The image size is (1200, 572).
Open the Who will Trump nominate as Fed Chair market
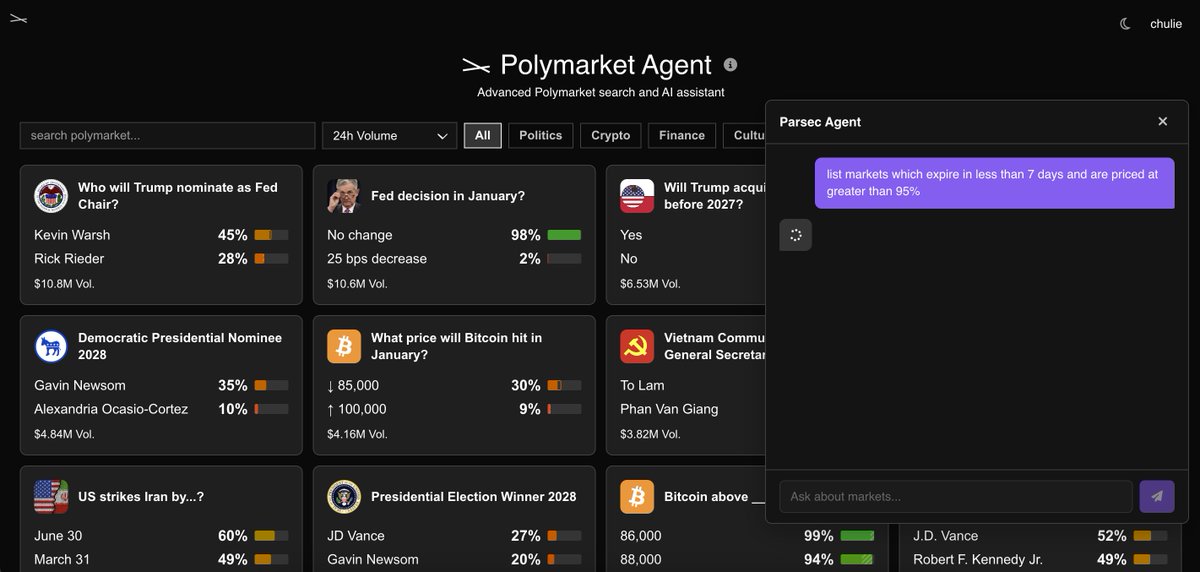point(178,196)
